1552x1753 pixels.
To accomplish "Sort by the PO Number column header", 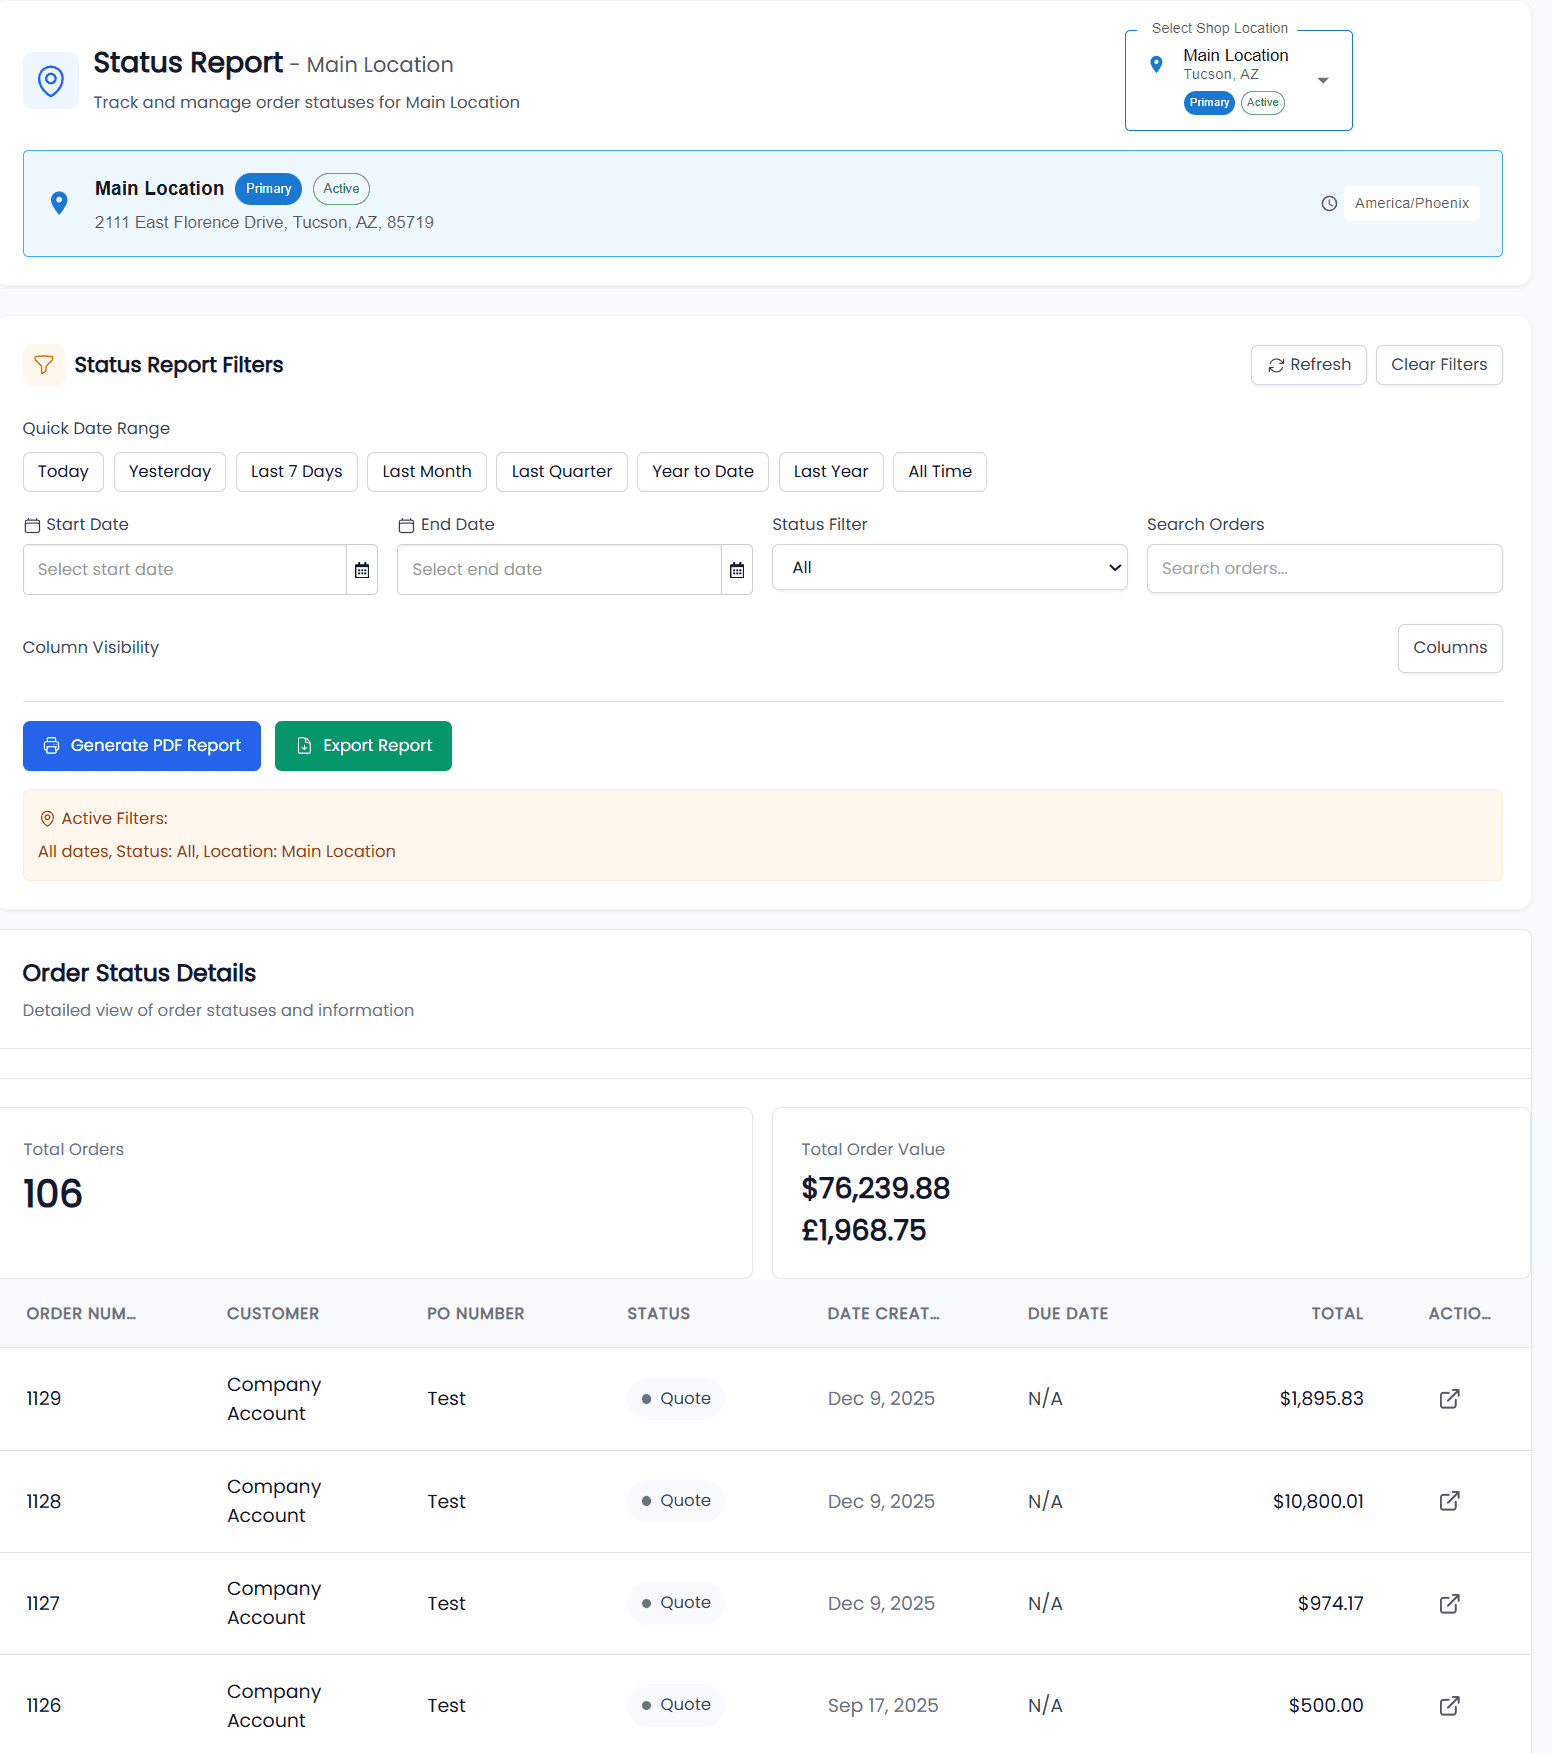I will (x=476, y=1314).
